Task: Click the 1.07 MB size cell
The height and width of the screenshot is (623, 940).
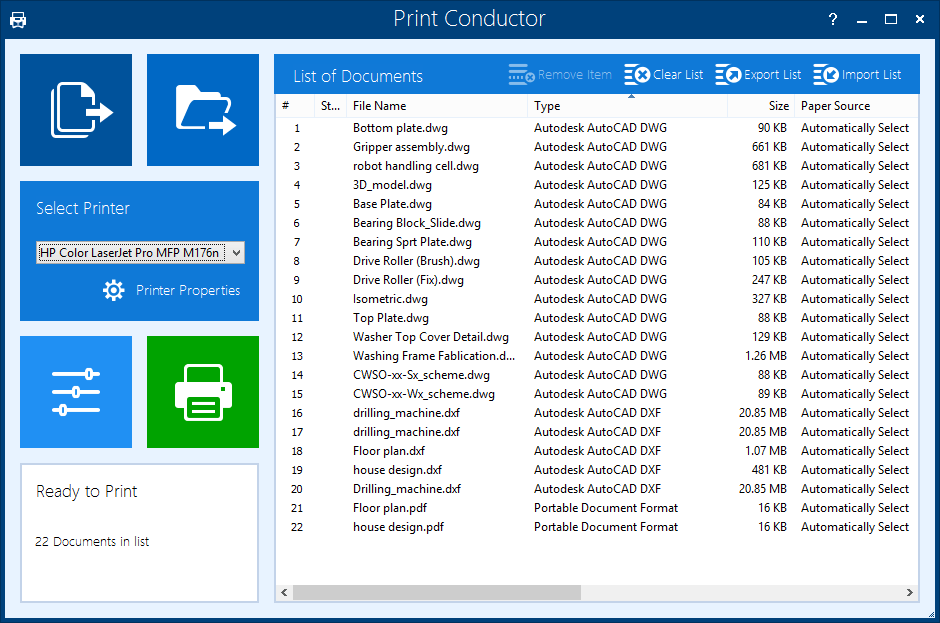Action: click(x=766, y=451)
